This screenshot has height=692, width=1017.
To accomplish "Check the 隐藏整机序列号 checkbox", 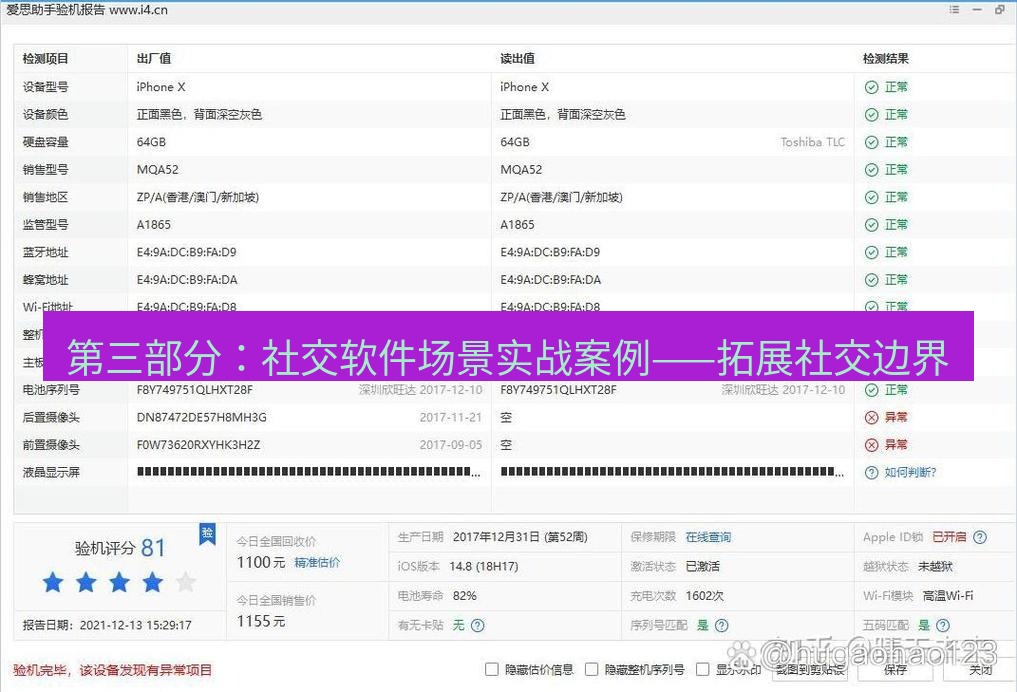I will coord(593,670).
